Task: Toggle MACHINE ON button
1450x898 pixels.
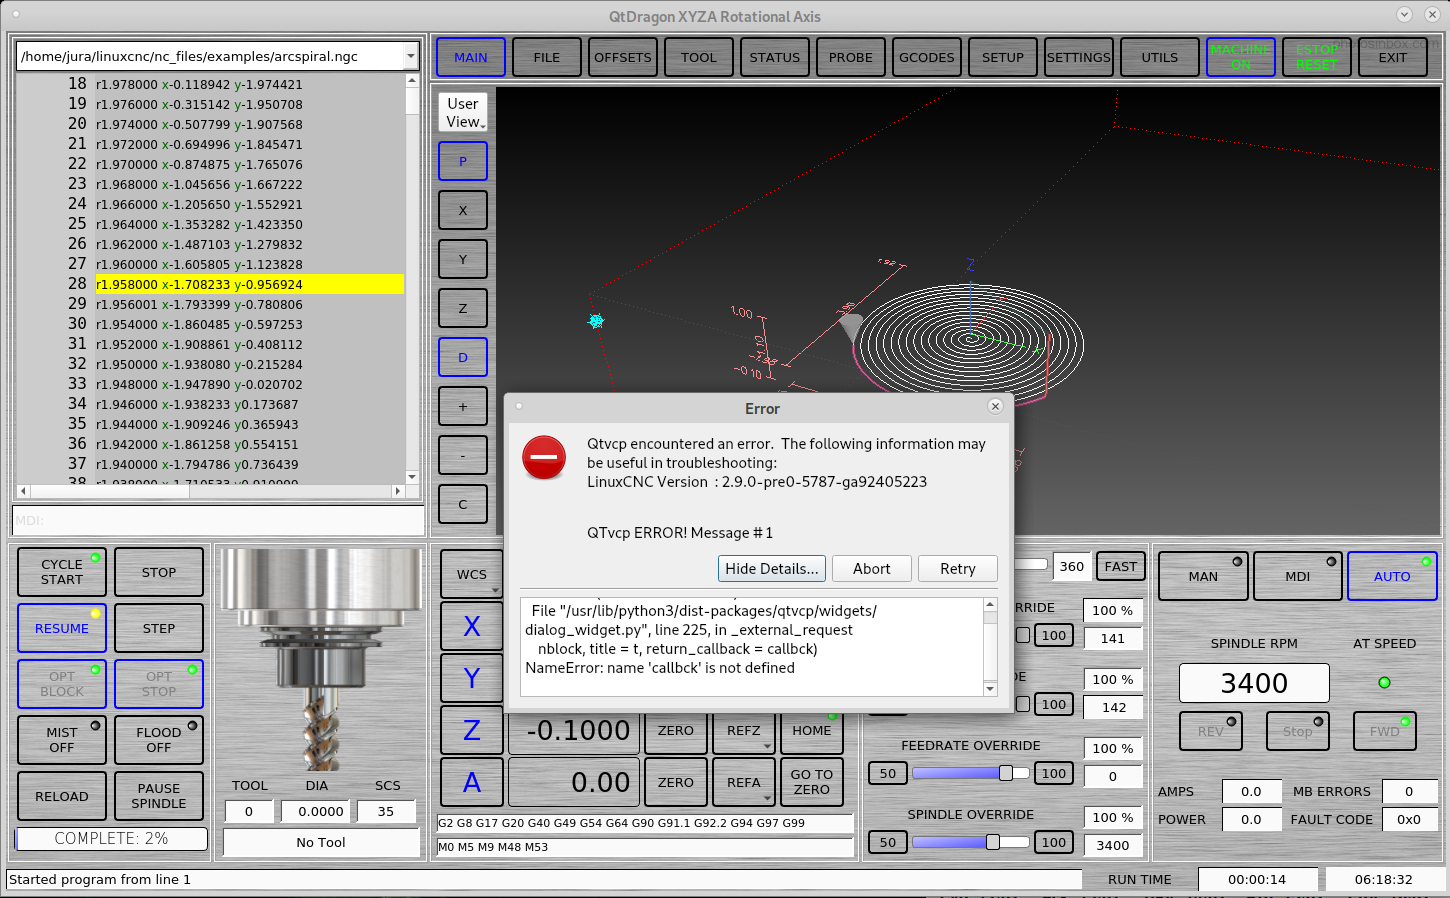Action: [1241, 57]
